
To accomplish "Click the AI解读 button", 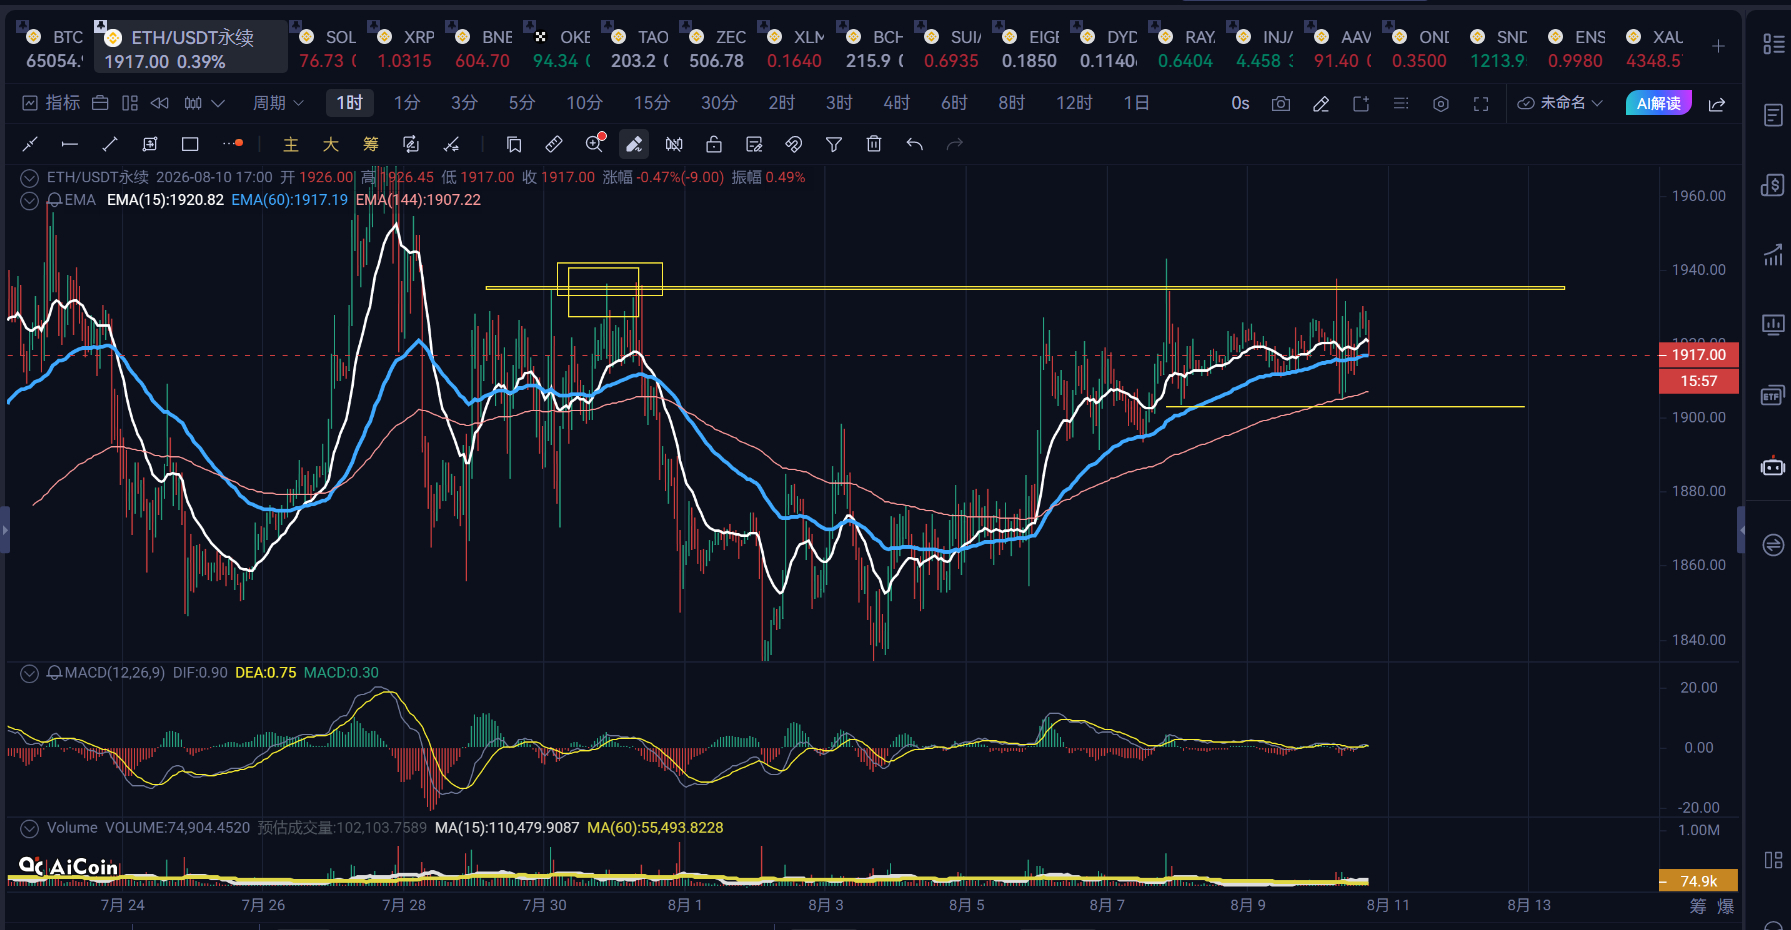I will pos(1658,103).
